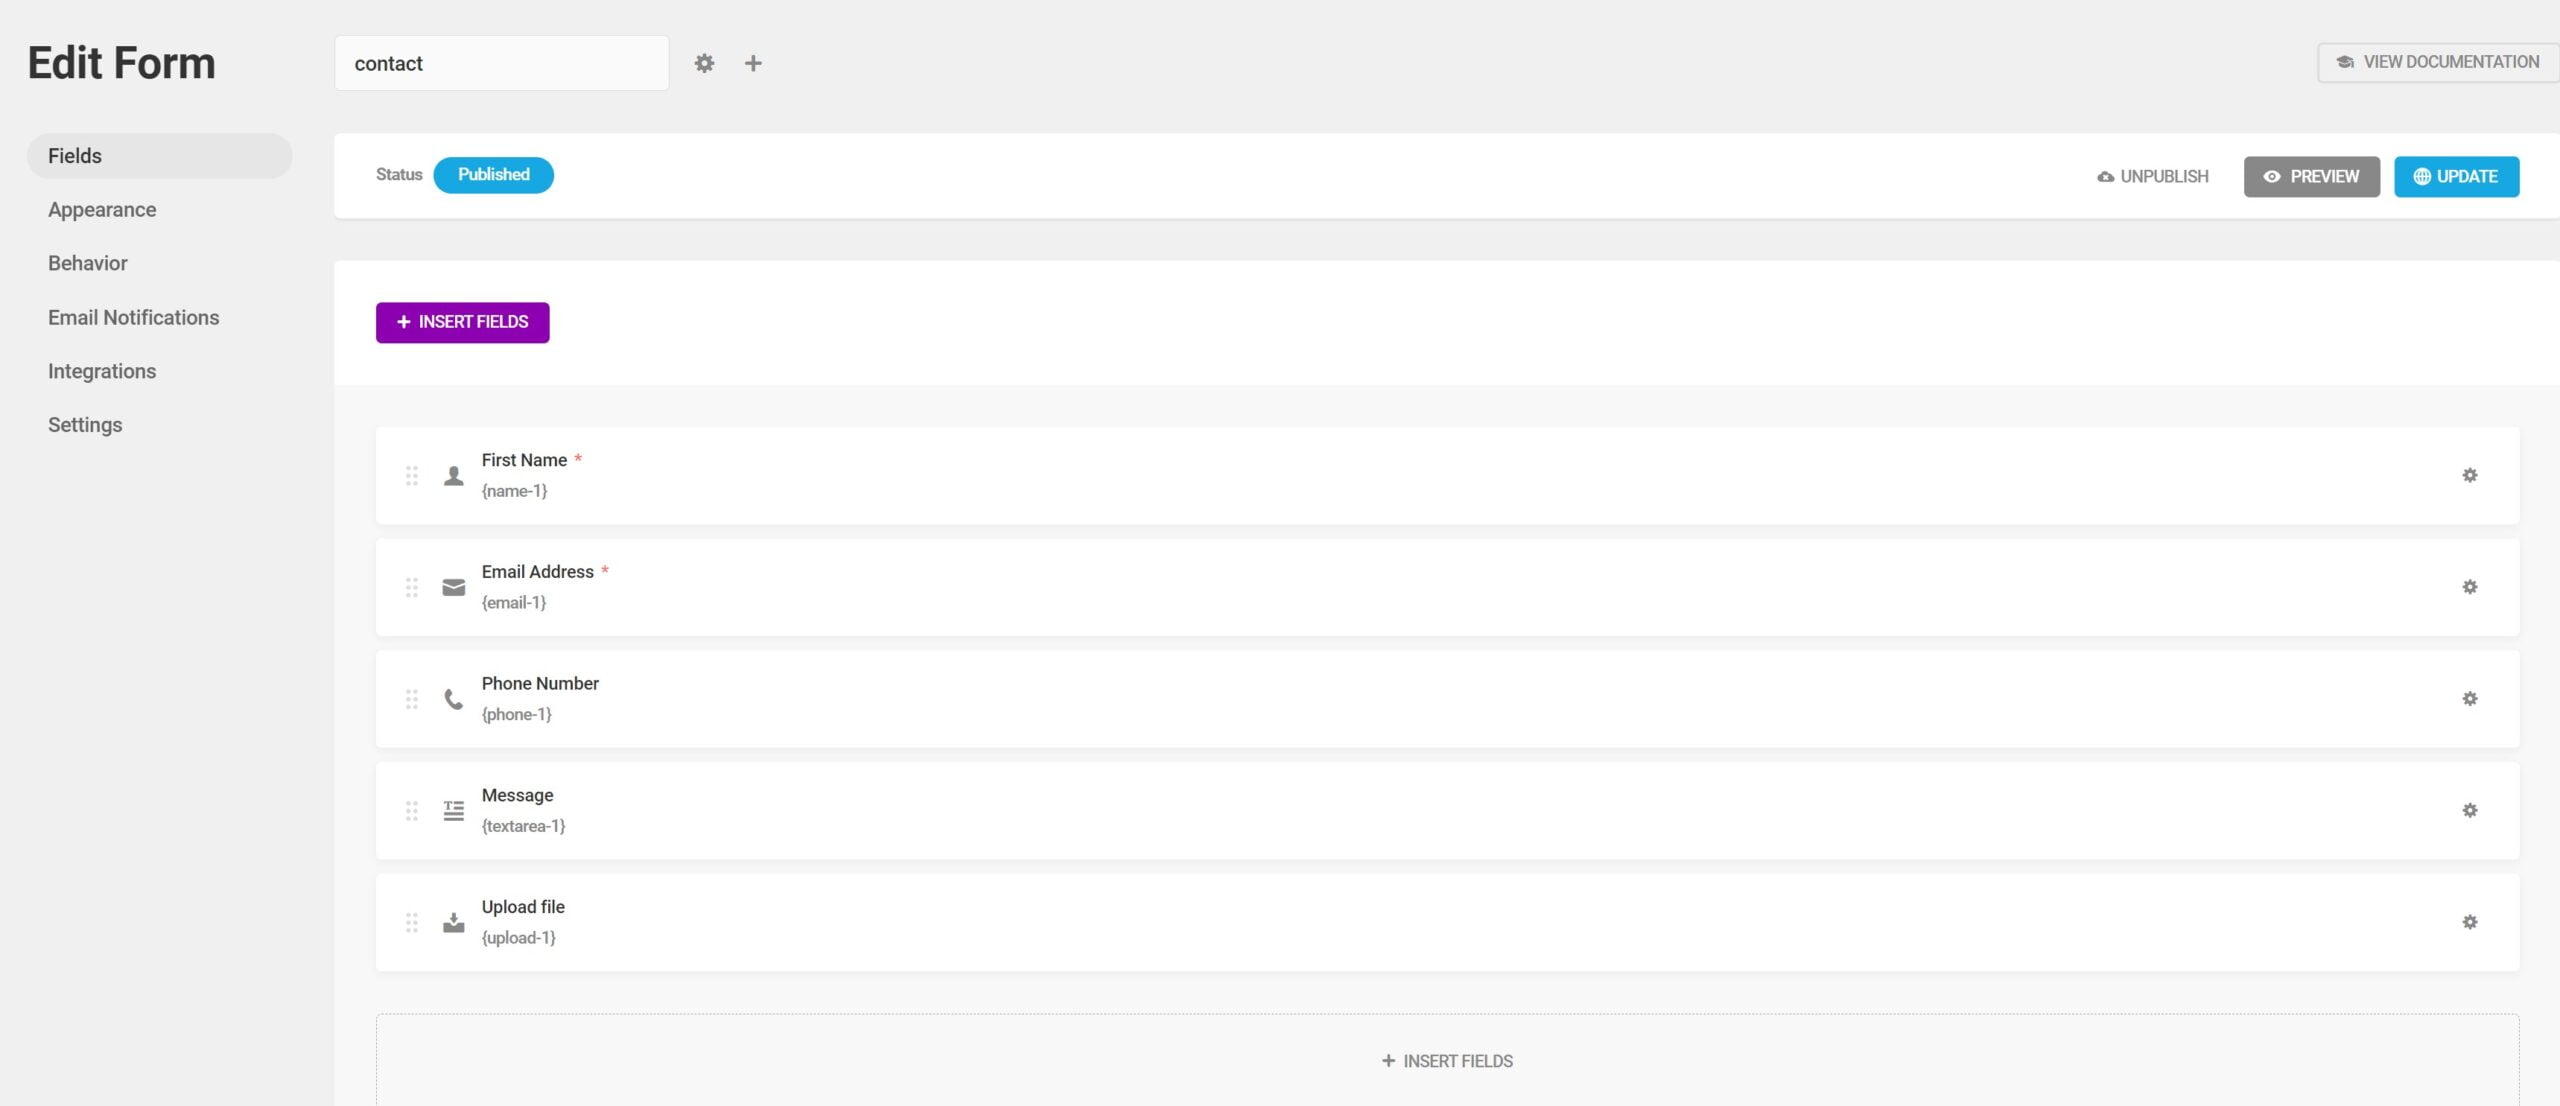Click the Published status badge

[493, 175]
